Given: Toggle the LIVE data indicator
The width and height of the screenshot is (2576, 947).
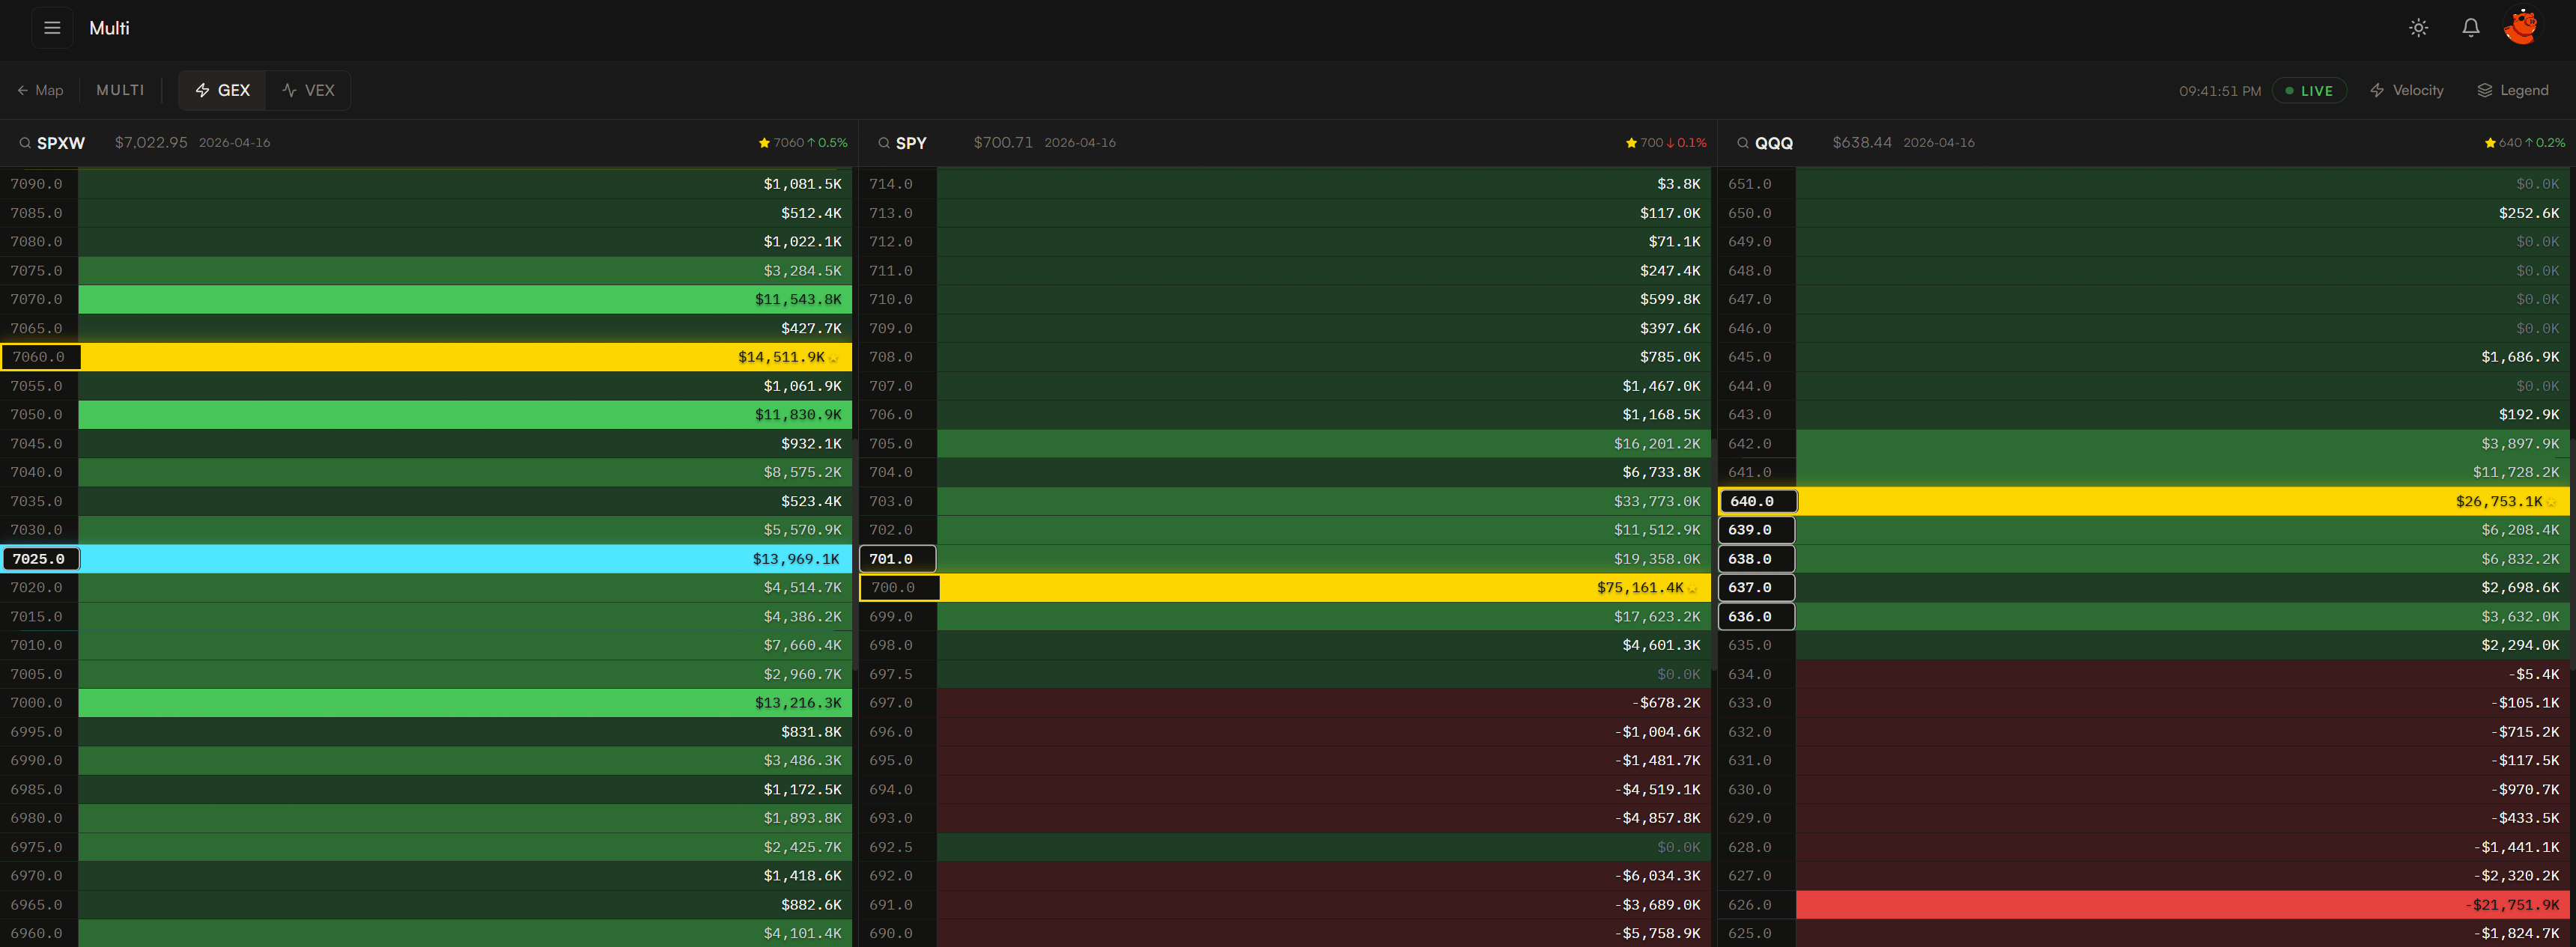Looking at the screenshot, I should 2310,90.
